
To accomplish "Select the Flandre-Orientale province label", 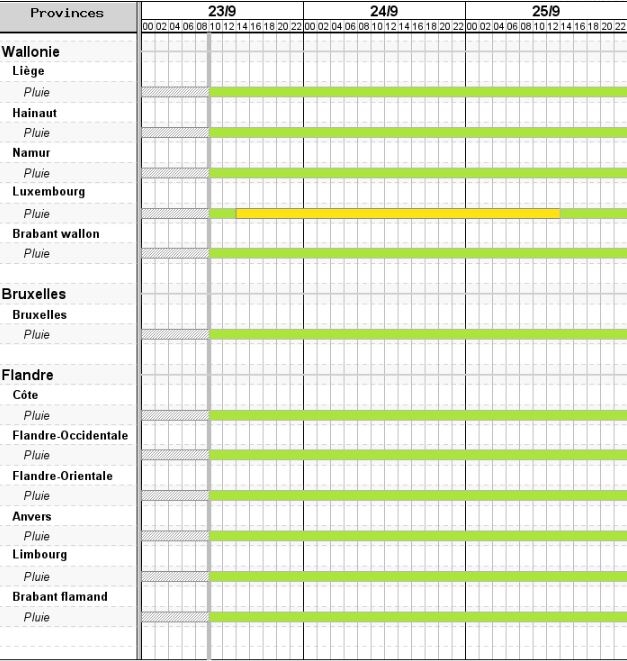I will click(62, 476).
